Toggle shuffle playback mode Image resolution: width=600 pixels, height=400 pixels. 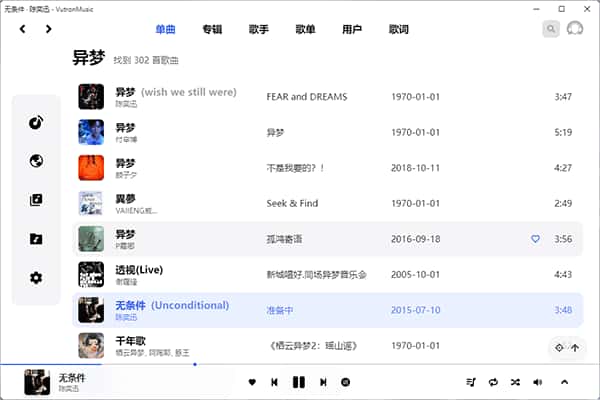click(x=515, y=382)
